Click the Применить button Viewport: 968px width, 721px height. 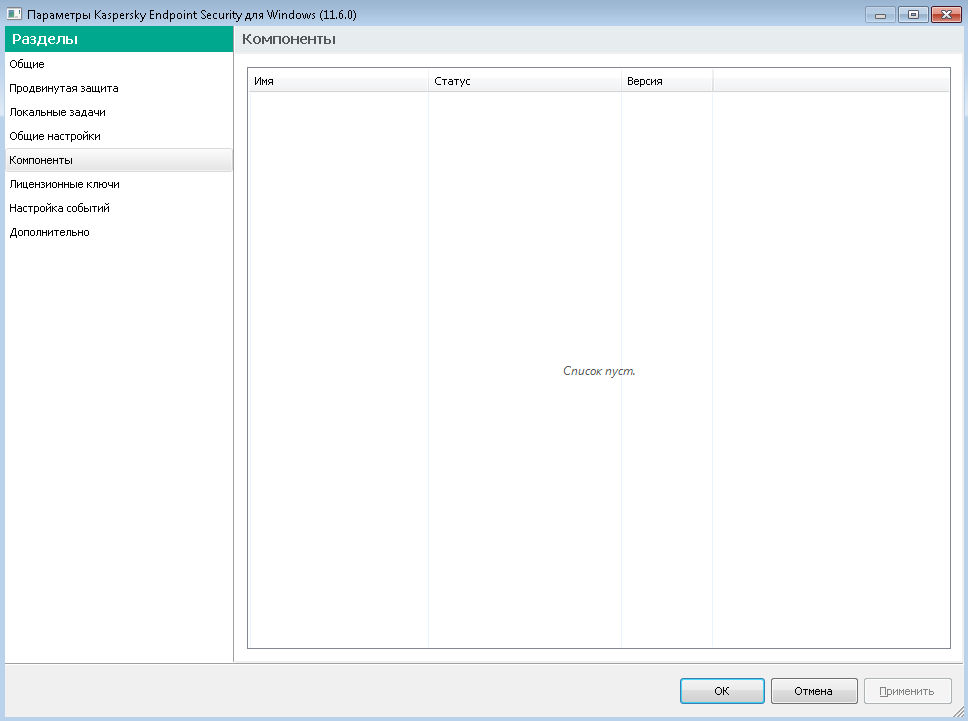tap(906, 691)
